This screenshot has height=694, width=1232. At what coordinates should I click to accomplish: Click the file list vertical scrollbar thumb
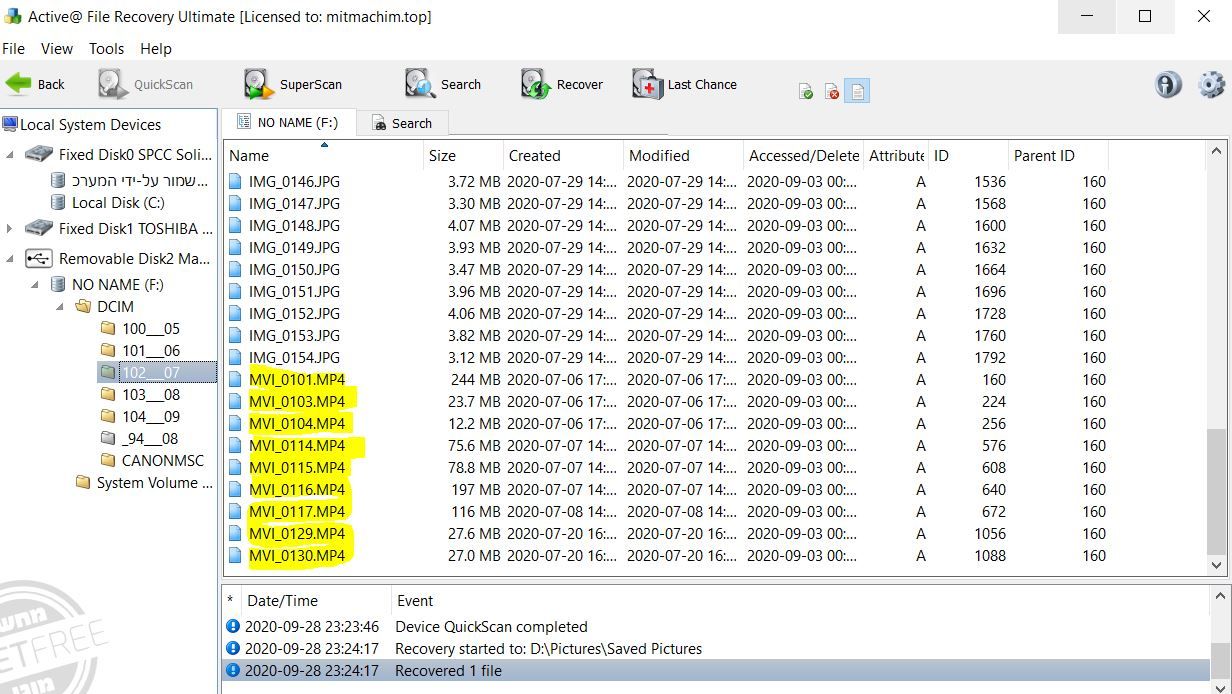click(x=1216, y=490)
